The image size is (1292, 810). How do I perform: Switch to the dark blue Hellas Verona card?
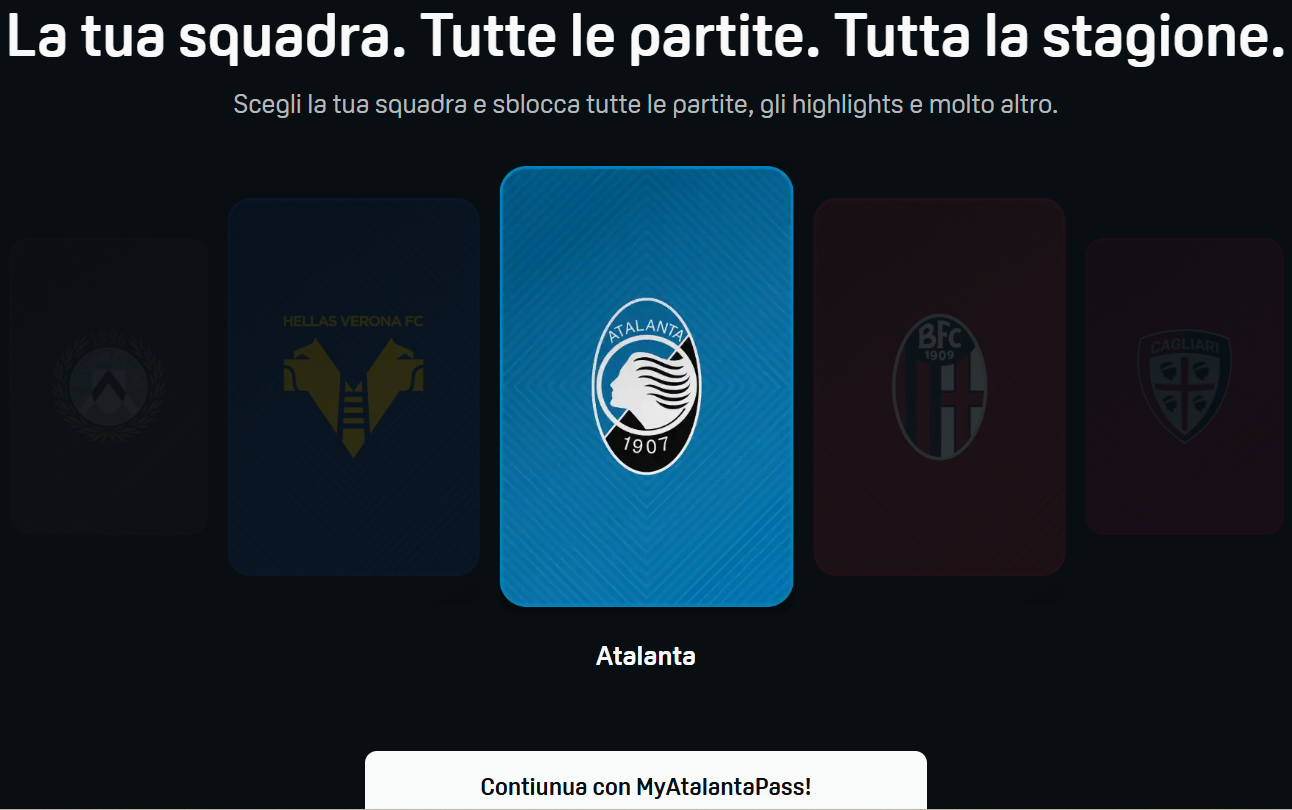coord(354,387)
